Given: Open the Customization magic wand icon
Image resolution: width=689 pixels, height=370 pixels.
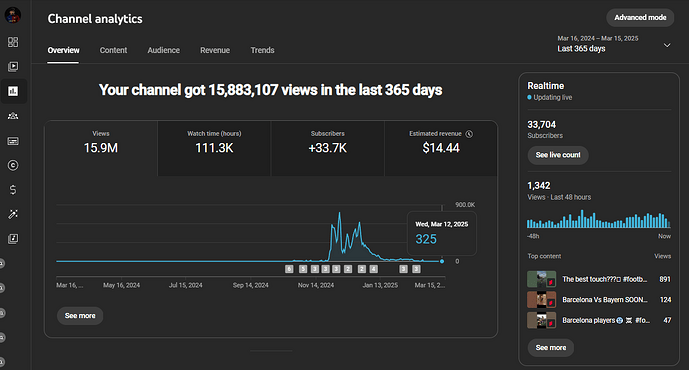Looking at the screenshot, I should (13, 214).
